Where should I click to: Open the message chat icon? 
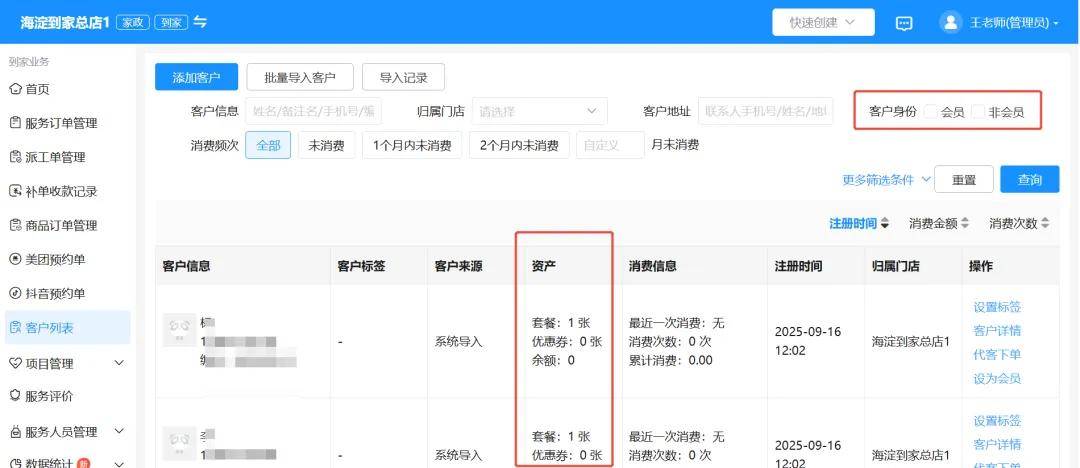pos(904,23)
